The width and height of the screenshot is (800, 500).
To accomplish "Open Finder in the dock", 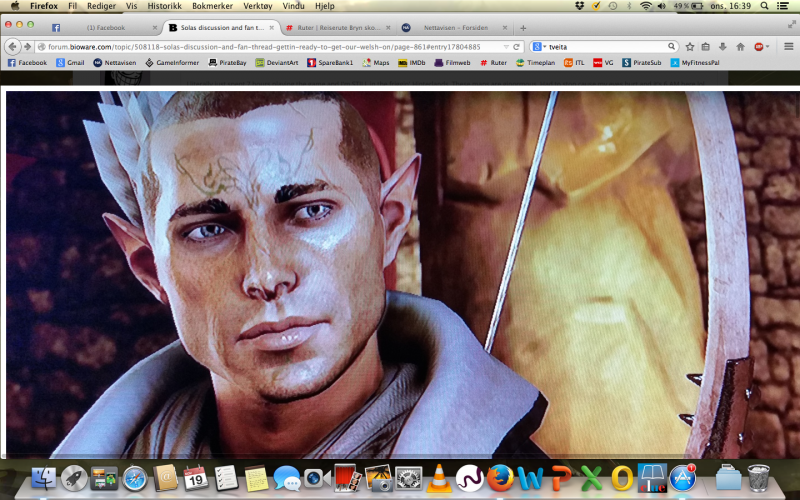I will (43, 479).
